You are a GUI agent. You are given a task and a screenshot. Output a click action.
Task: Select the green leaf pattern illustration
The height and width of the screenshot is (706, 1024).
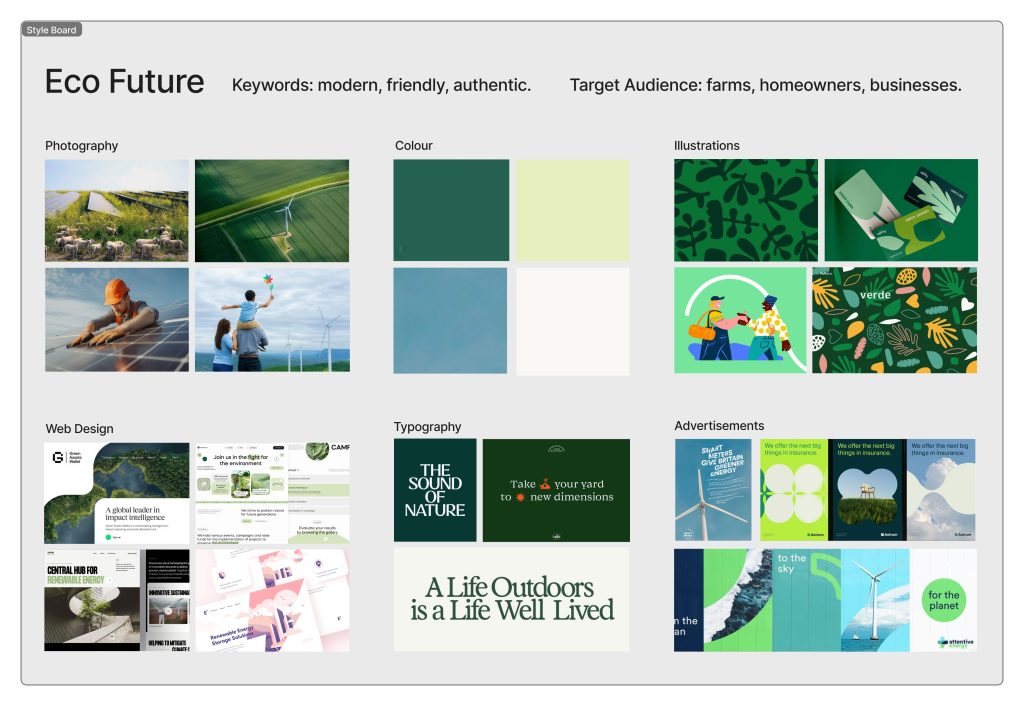point(745,210)
